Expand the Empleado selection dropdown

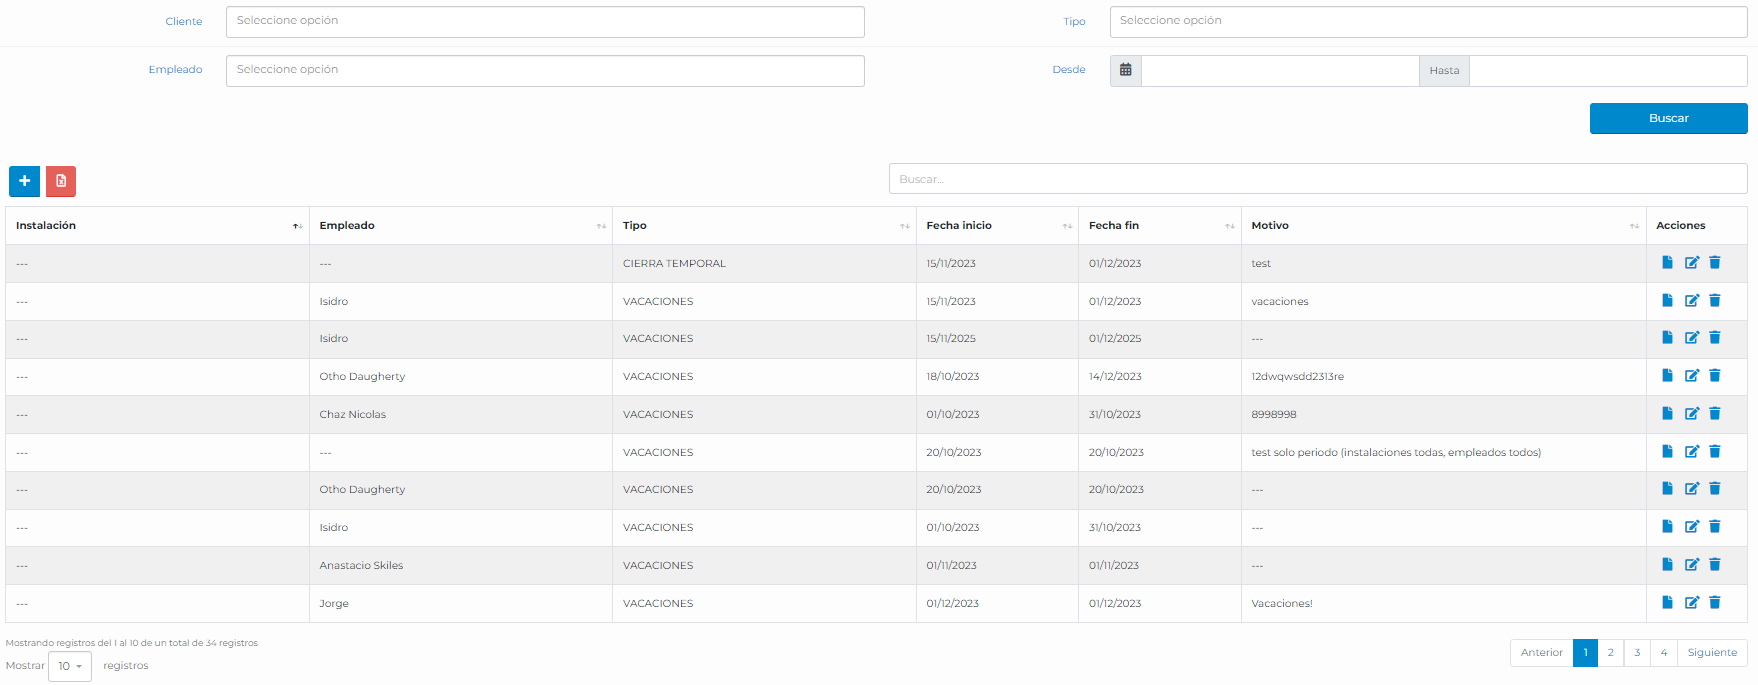(x=545, y=71)
